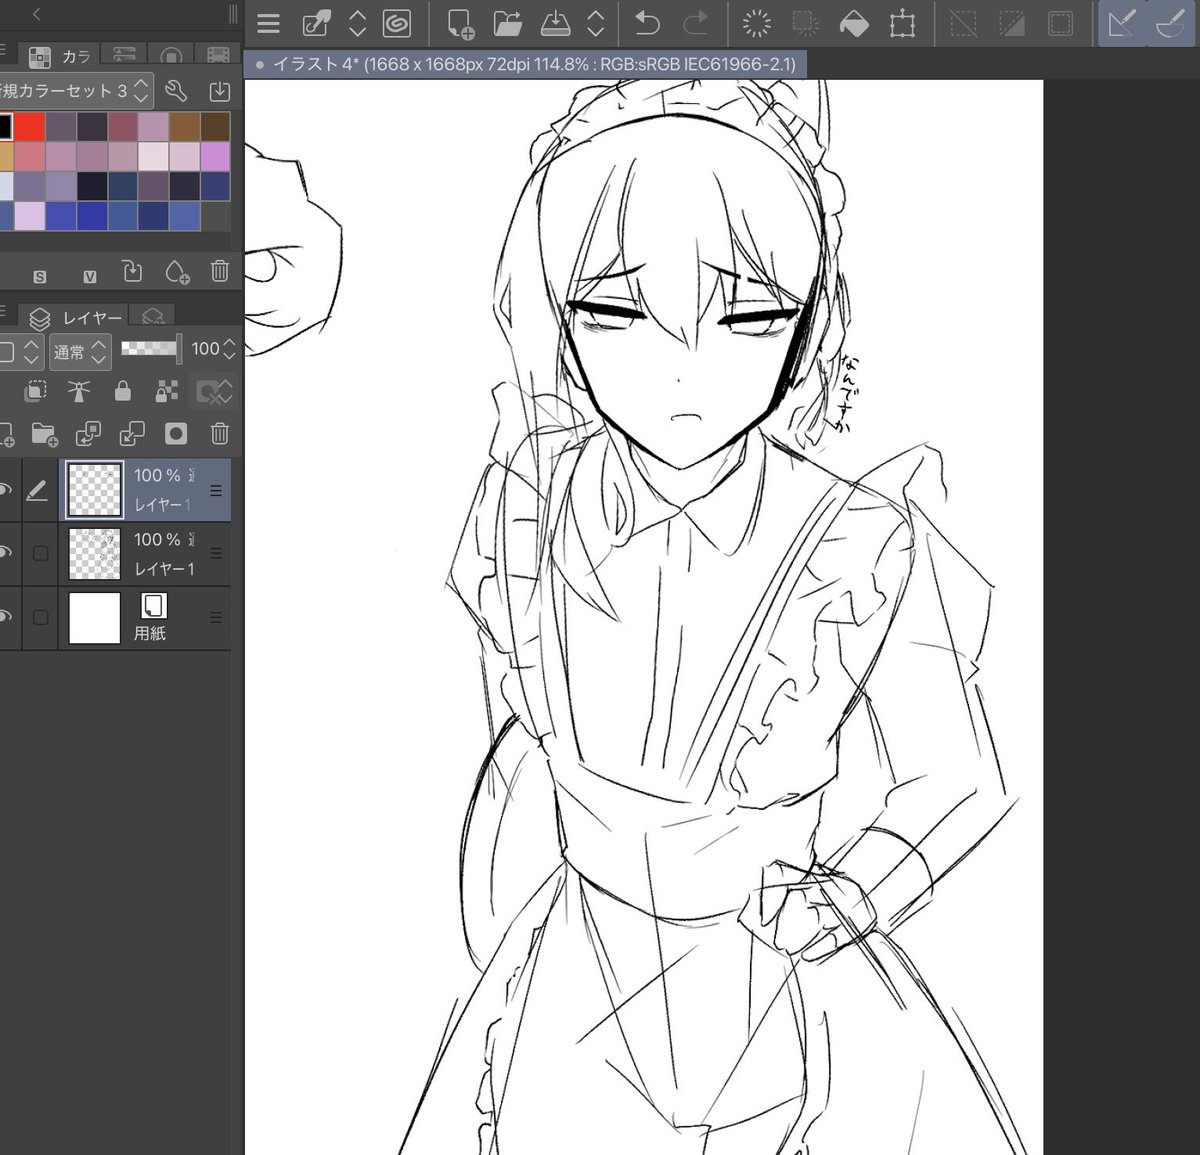Screen dimensions: 1200x1155
Task: Toggle Set as Reference Layer lighthouse
Action: [x=78, y=391]
